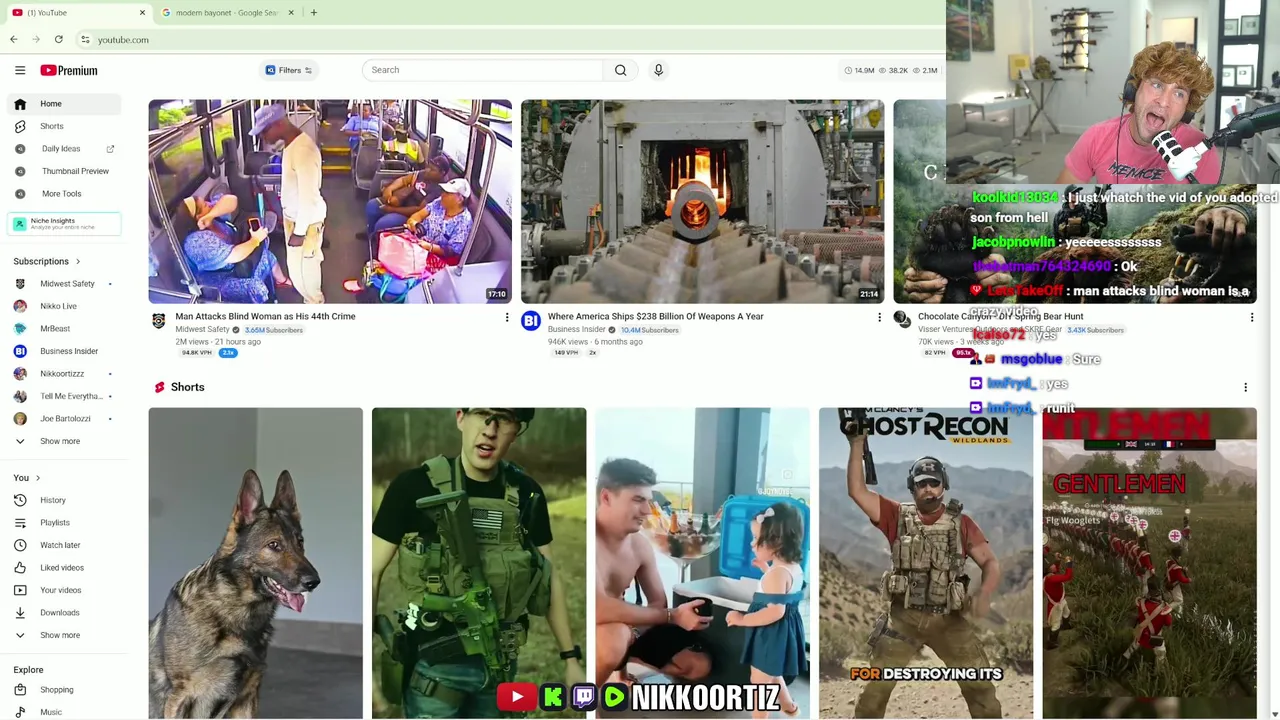Click the Explore section heading
Viewport: 1280px width, 720px height.
(x=28, y=670)
